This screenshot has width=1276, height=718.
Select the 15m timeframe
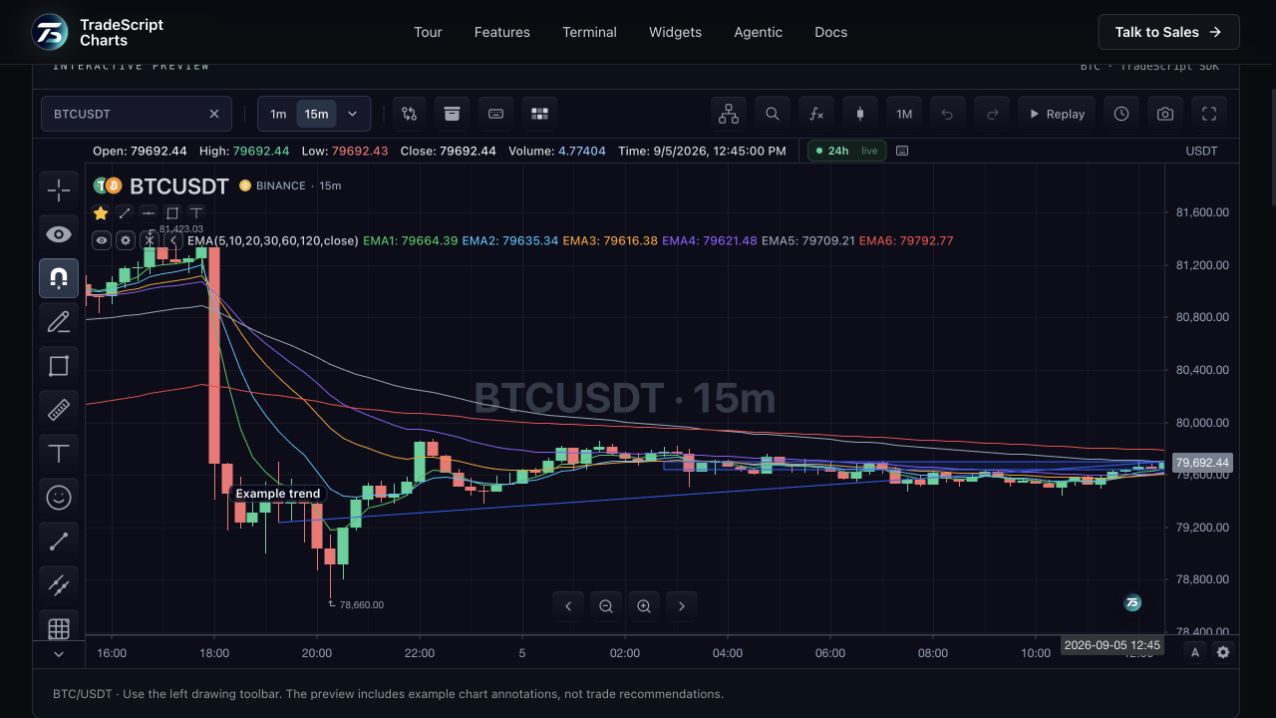[x=316, y=114]
